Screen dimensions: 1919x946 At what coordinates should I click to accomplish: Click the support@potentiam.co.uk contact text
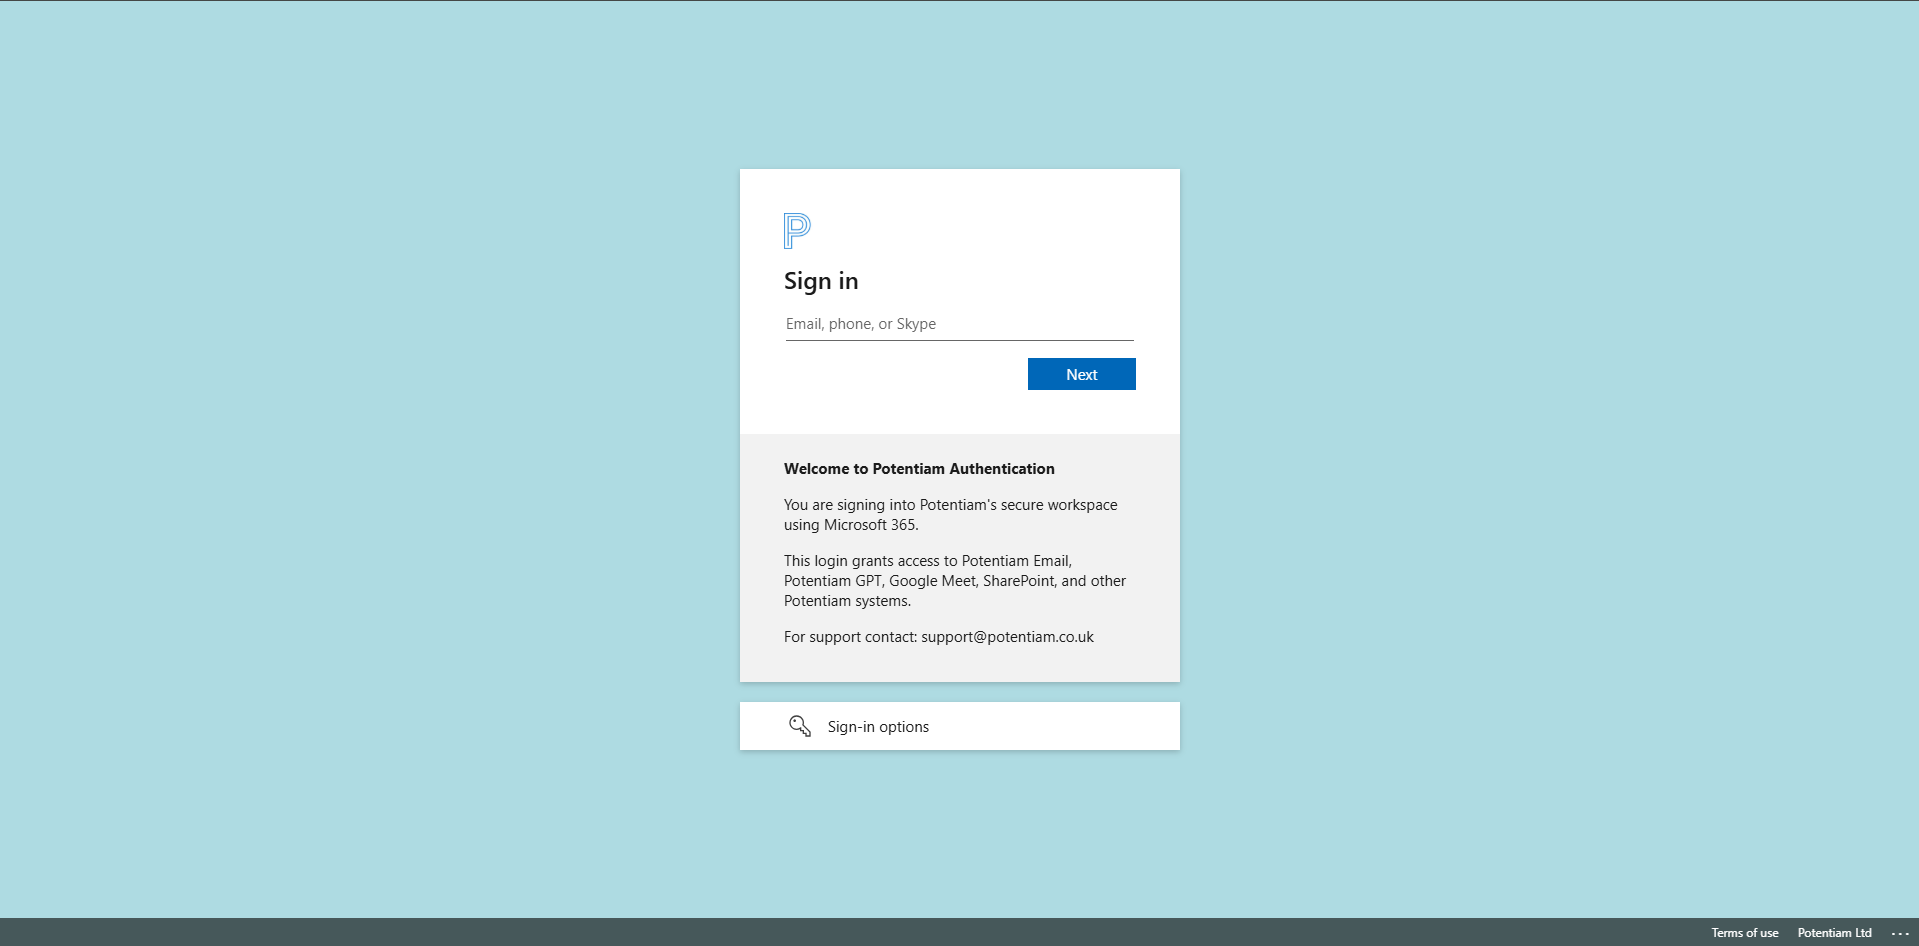[x=1007, y=637]
